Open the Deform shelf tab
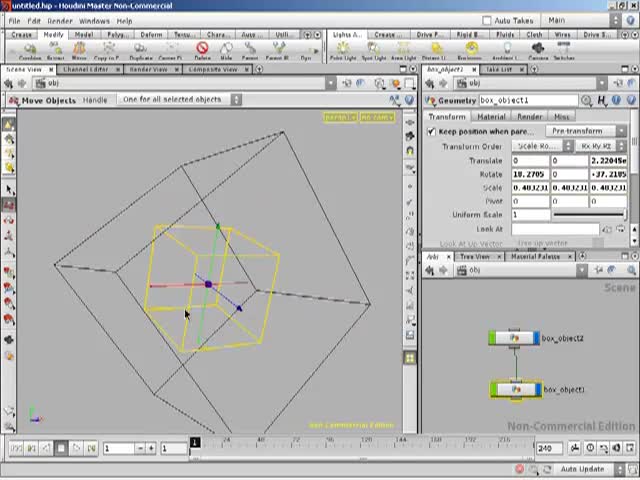Image resolution: width=640 pixels, height=480 pixels. 151,35
